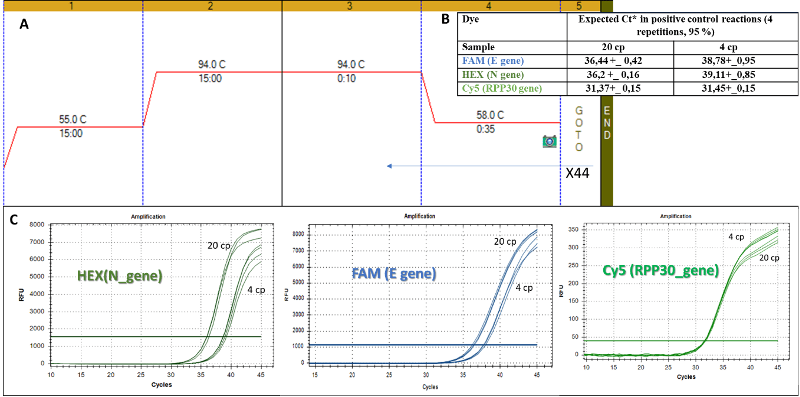The height and width of the screenshot is (397, 800).
Task: Click table cell 31,45+_0,15
Action: tap(735, 90)
